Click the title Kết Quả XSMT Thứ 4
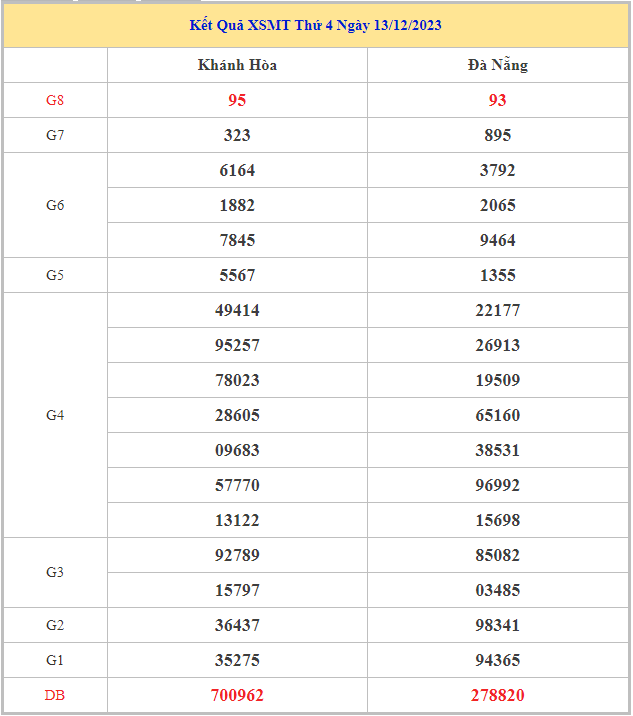 tap(316, 25)
